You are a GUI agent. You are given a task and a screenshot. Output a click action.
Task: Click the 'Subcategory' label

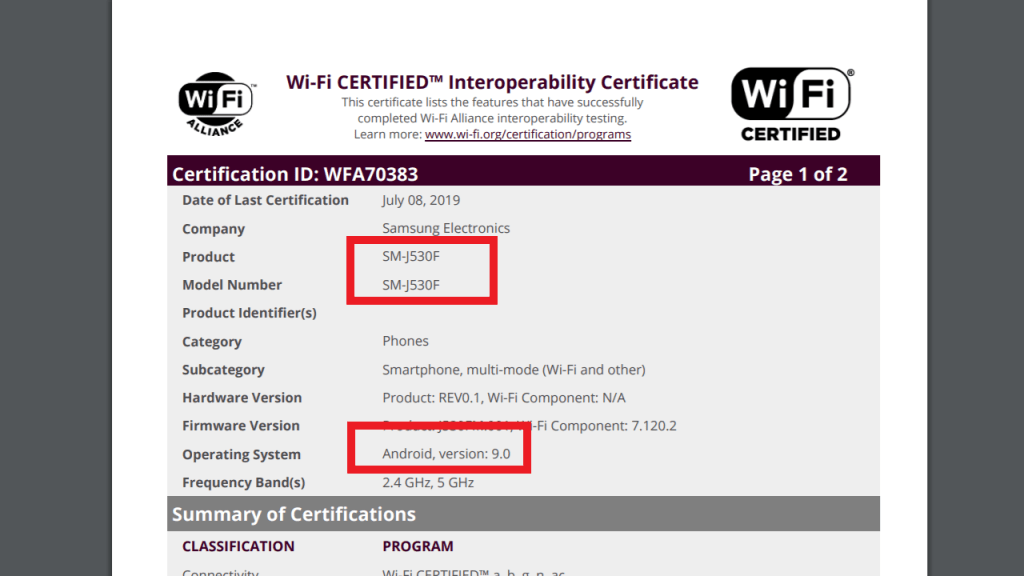(223, 370)
